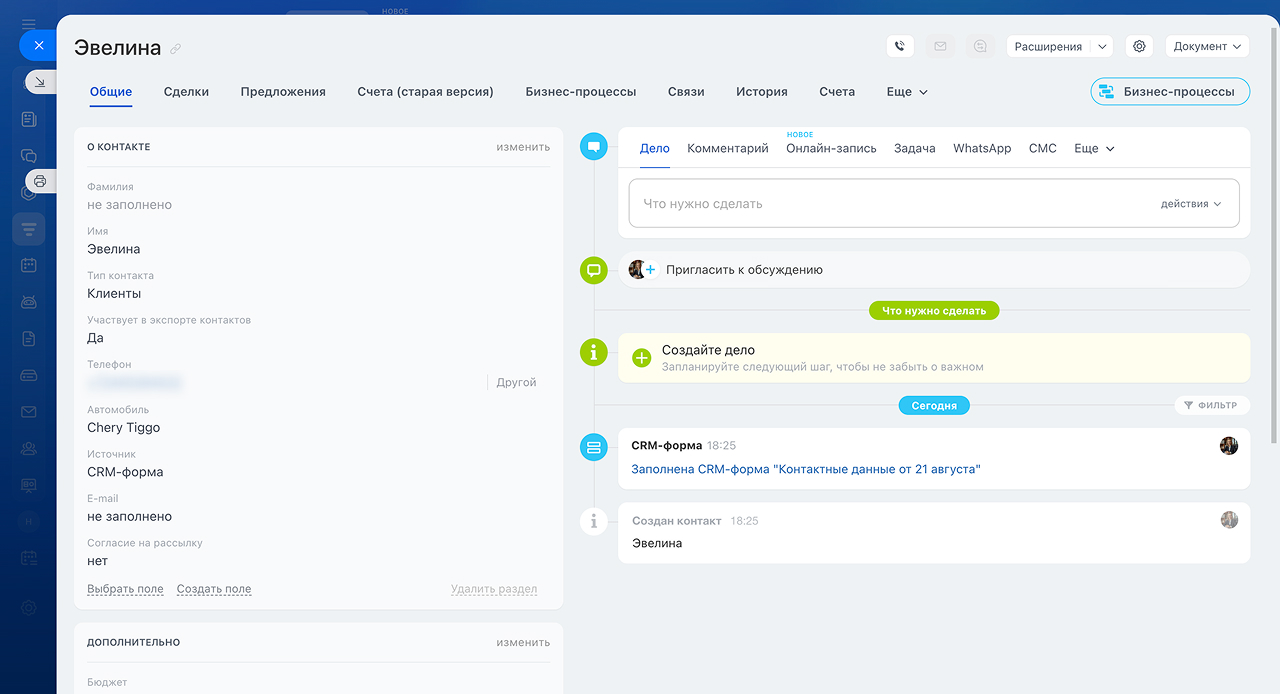Open the calendar icon in left sidebar
1280x694 pixels.
point(29,265)
